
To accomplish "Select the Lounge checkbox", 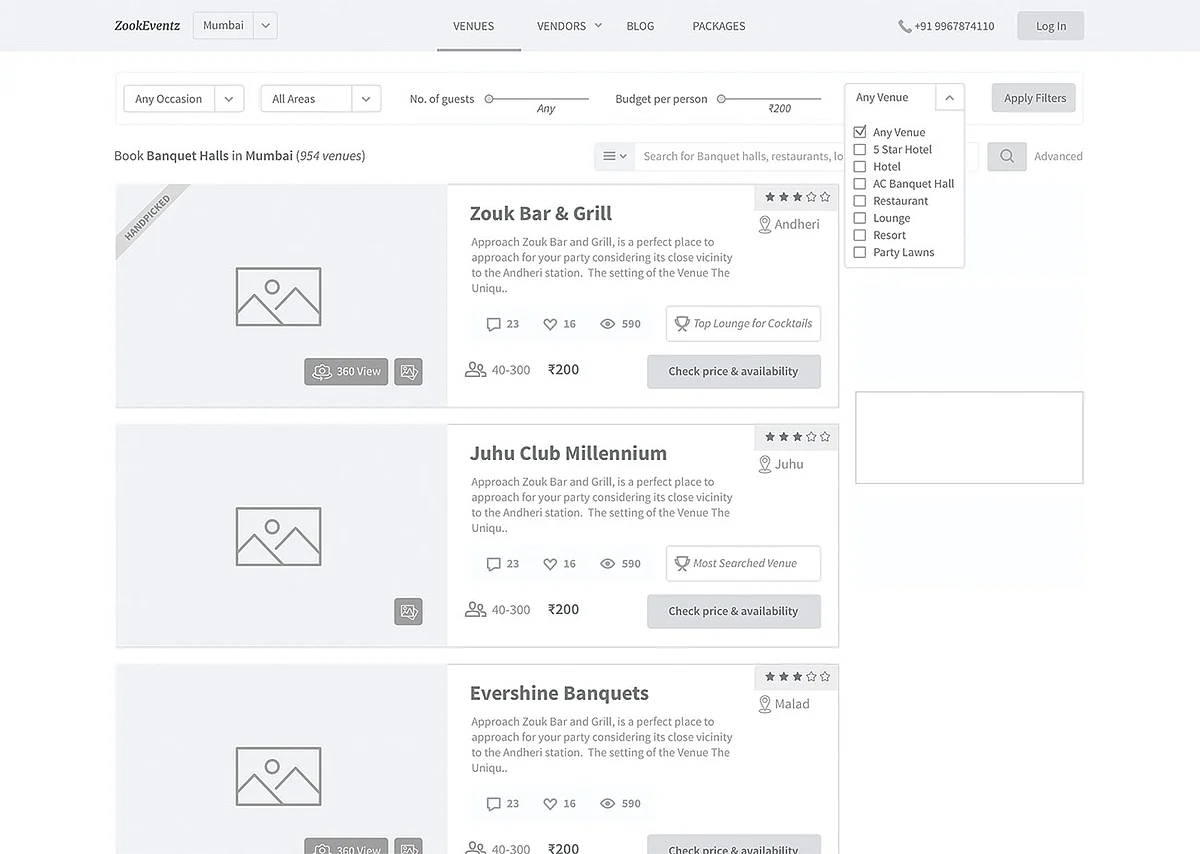I will pyautogui.click(x=859, y=217).
